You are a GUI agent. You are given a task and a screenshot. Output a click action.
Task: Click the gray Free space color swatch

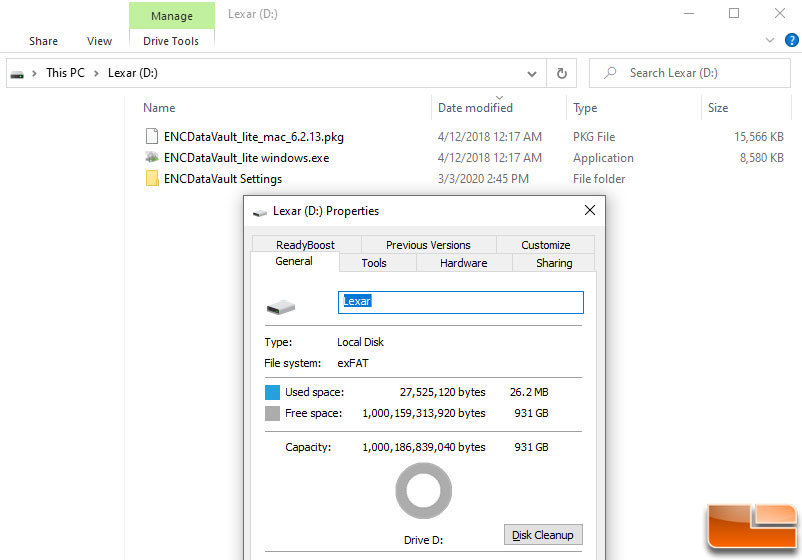(272, 413)
